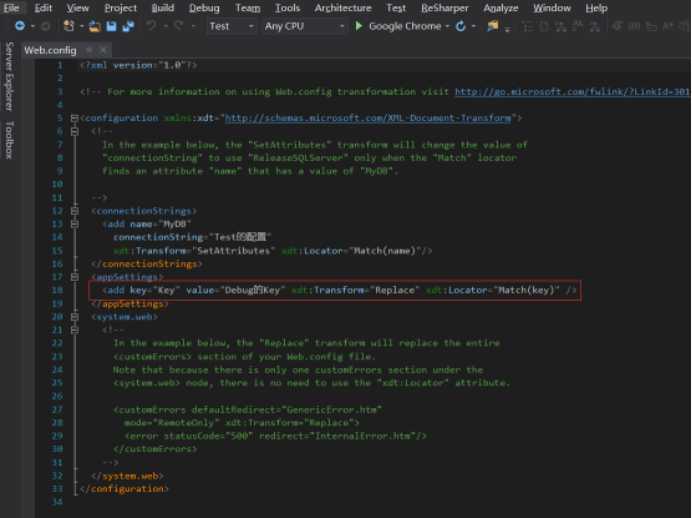Collapse the comment block on line 6

(x=75, y=131)
